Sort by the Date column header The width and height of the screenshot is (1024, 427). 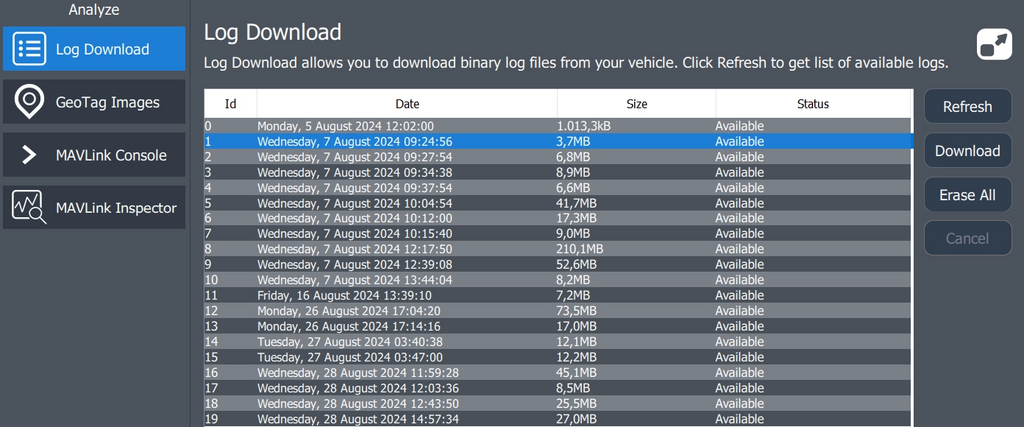407,104
